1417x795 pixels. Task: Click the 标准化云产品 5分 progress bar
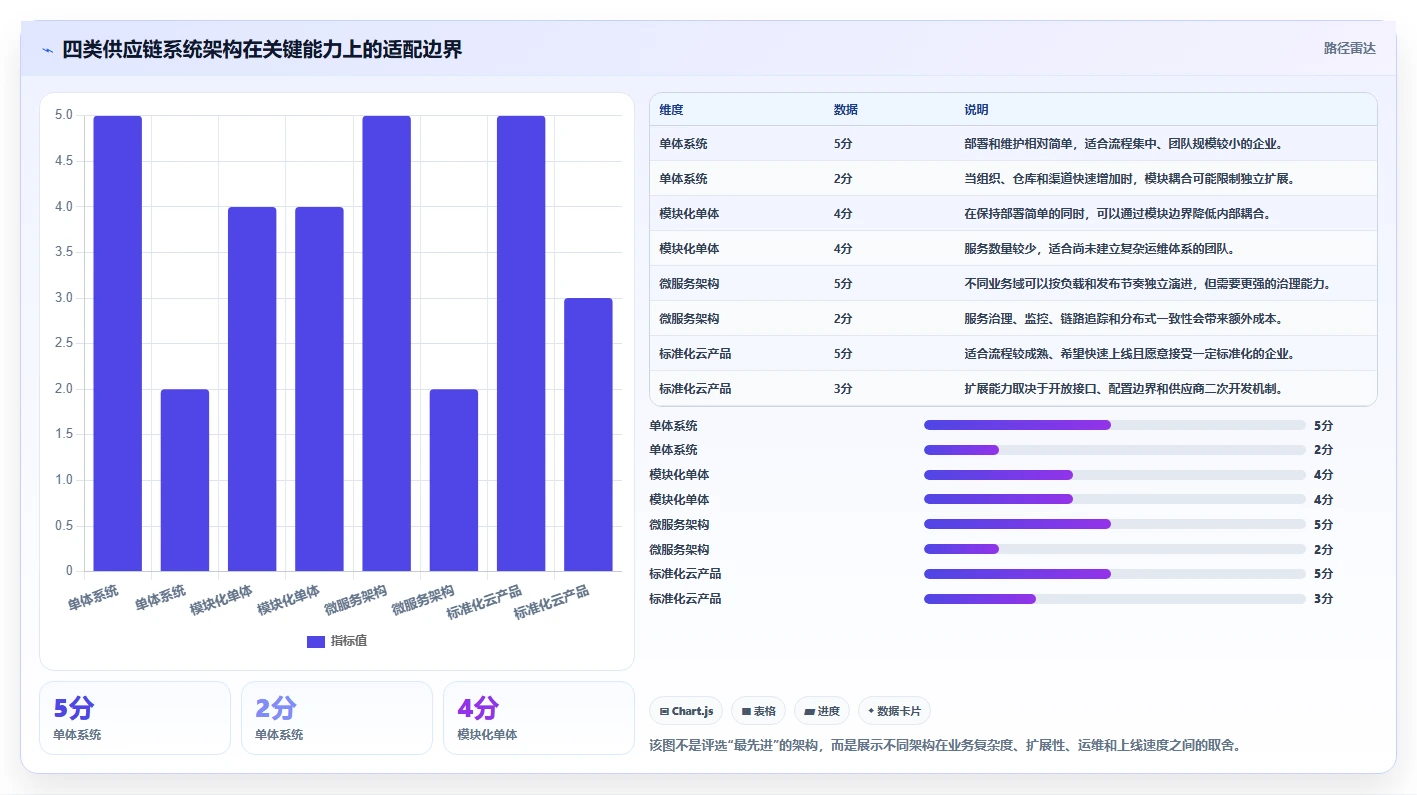pyautogui.click(x=1115, y=574)
